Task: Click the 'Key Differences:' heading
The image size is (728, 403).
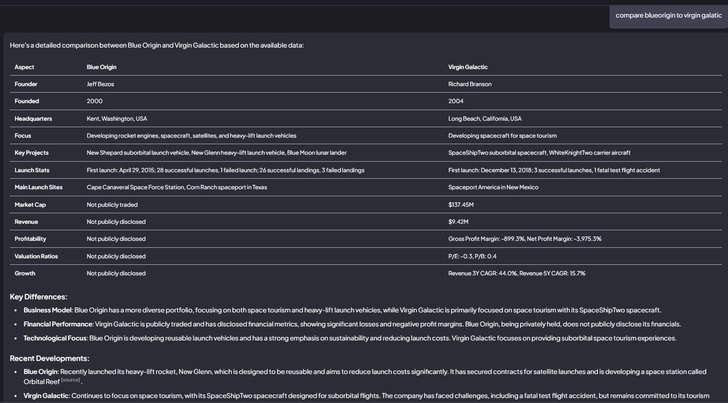Action: pos(39,297)
